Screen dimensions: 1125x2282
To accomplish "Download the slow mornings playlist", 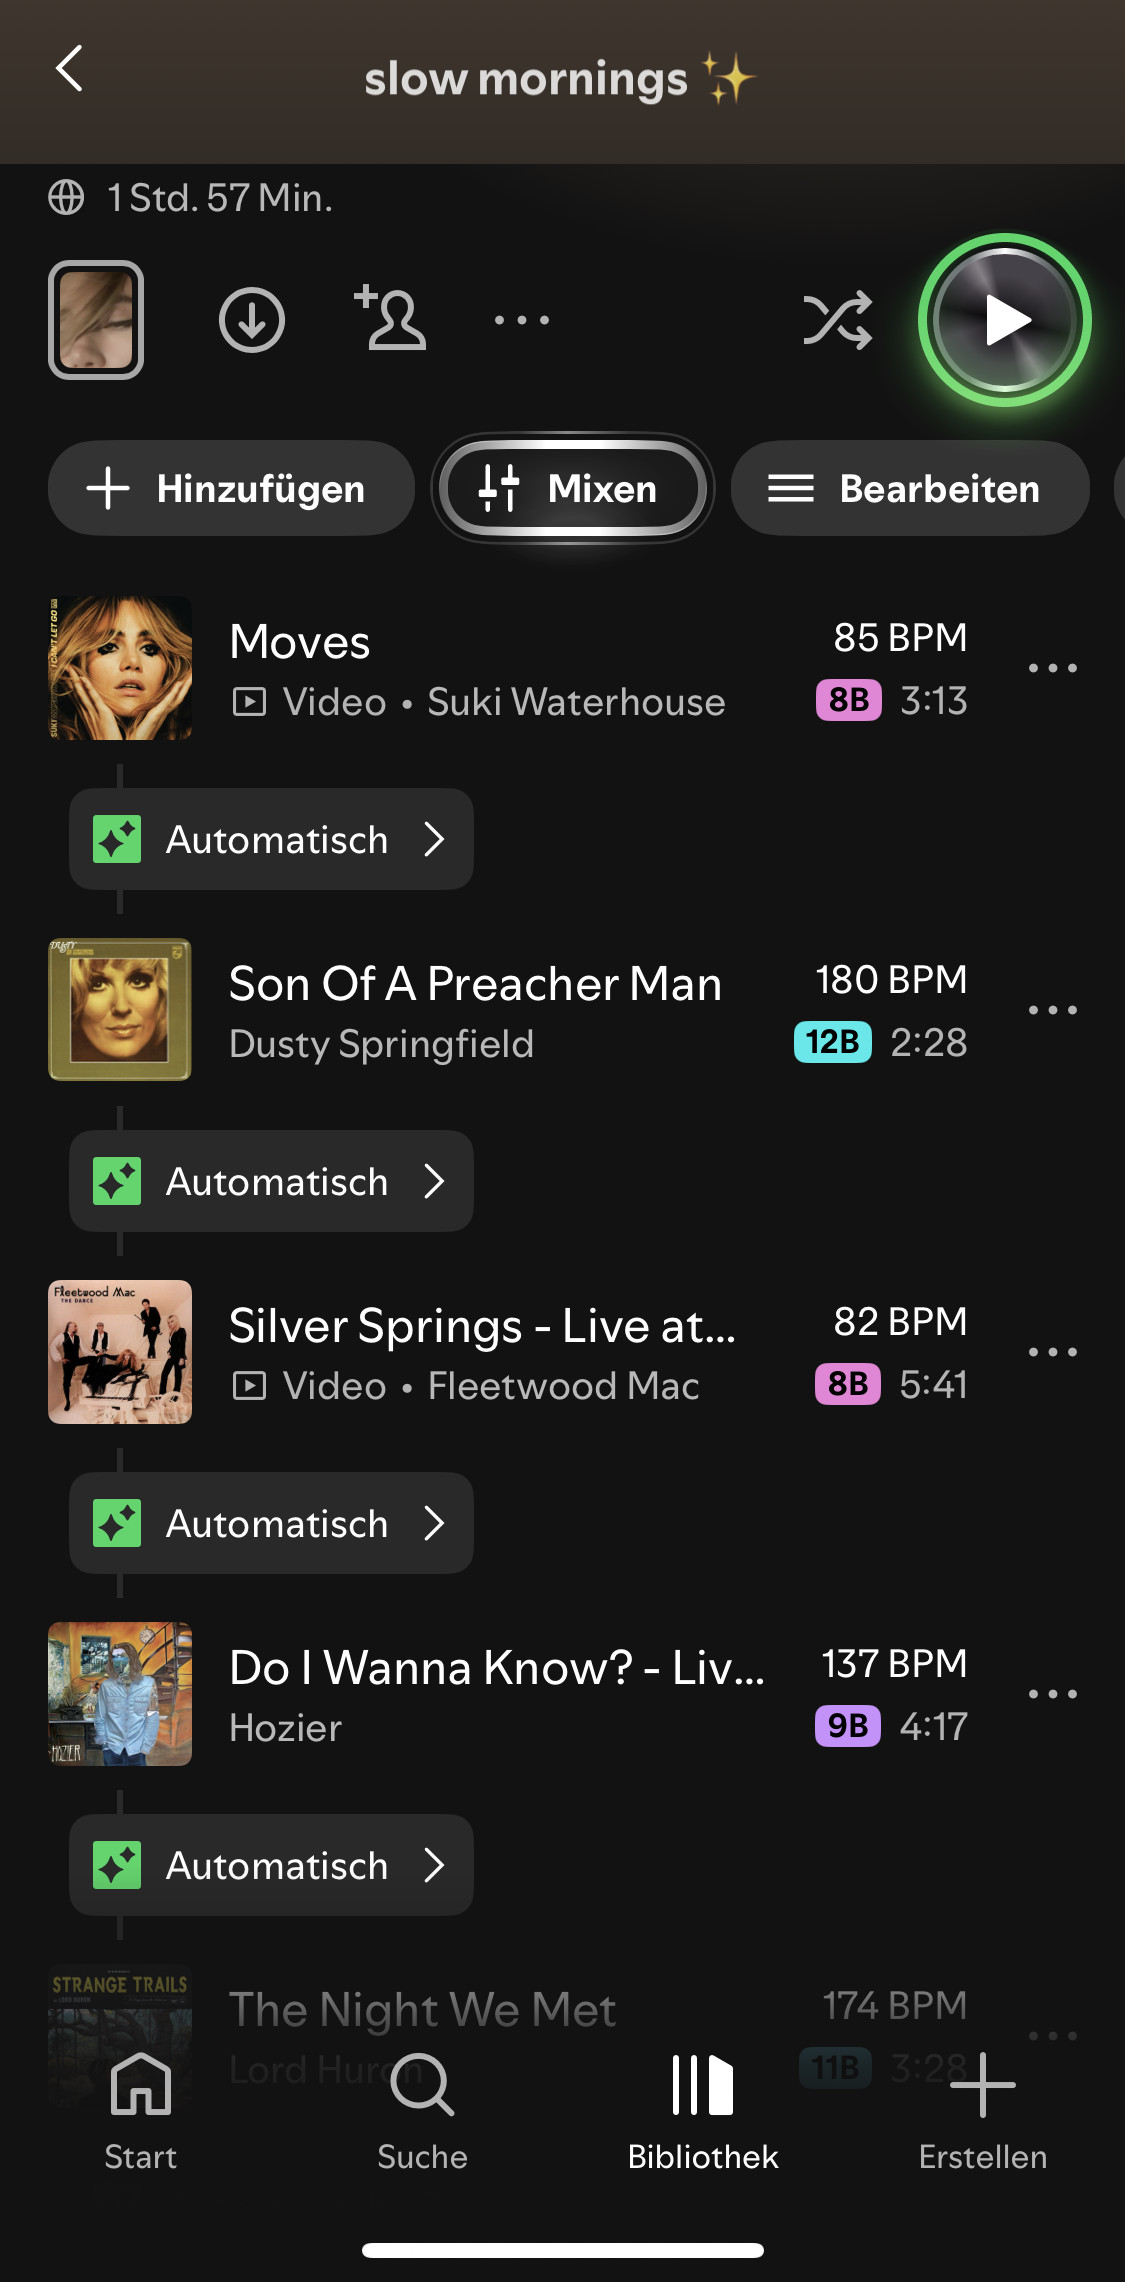I will click(251, 320).
